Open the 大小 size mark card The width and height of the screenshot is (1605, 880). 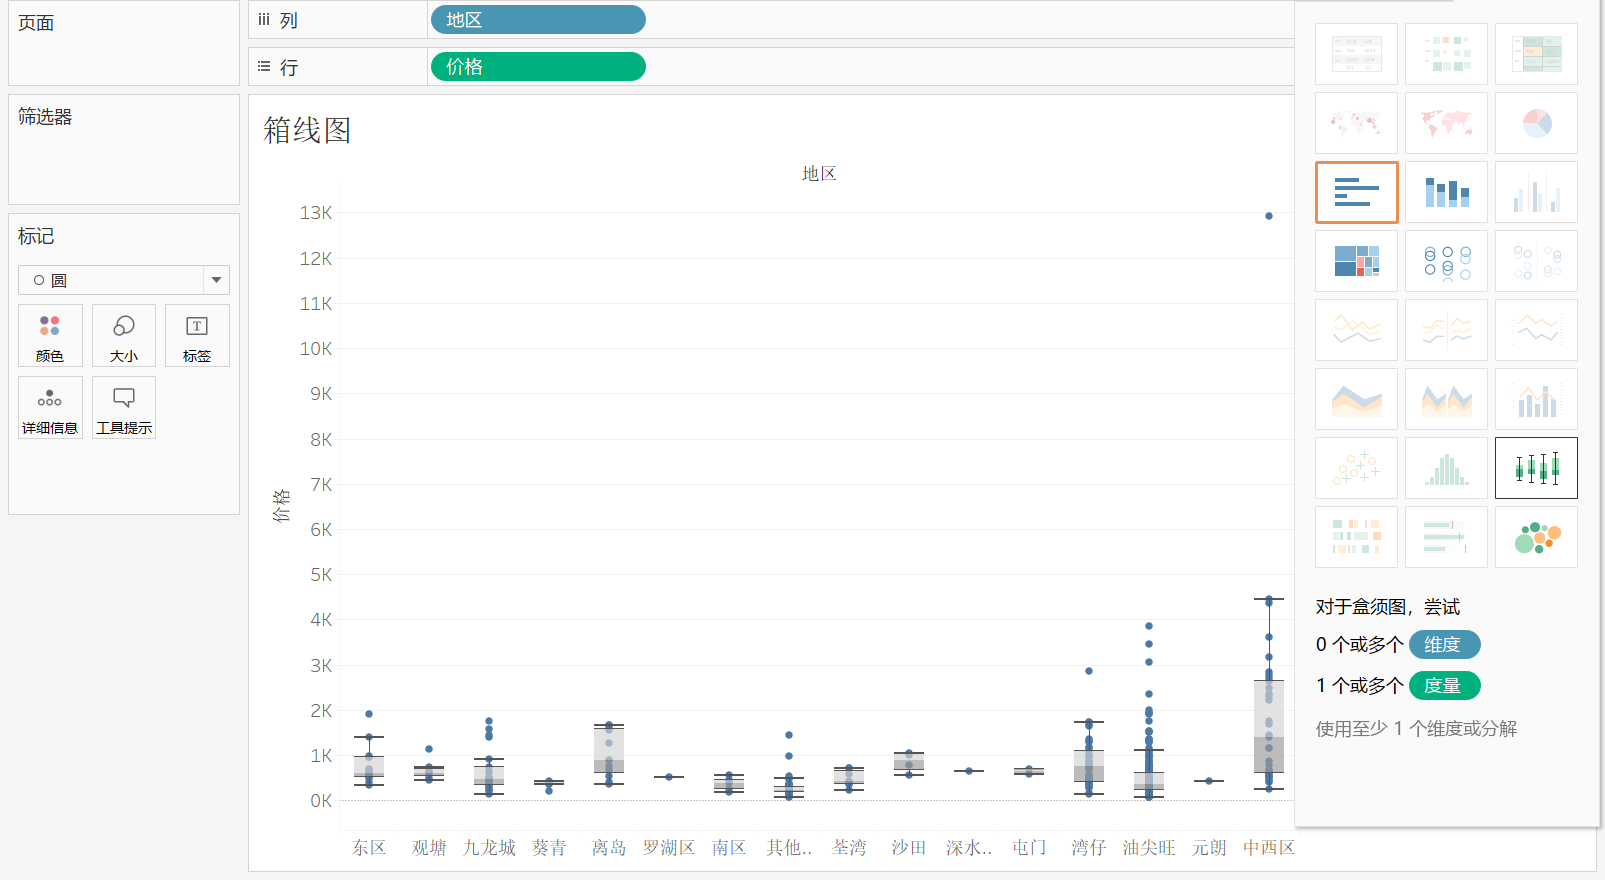(124, 336)
